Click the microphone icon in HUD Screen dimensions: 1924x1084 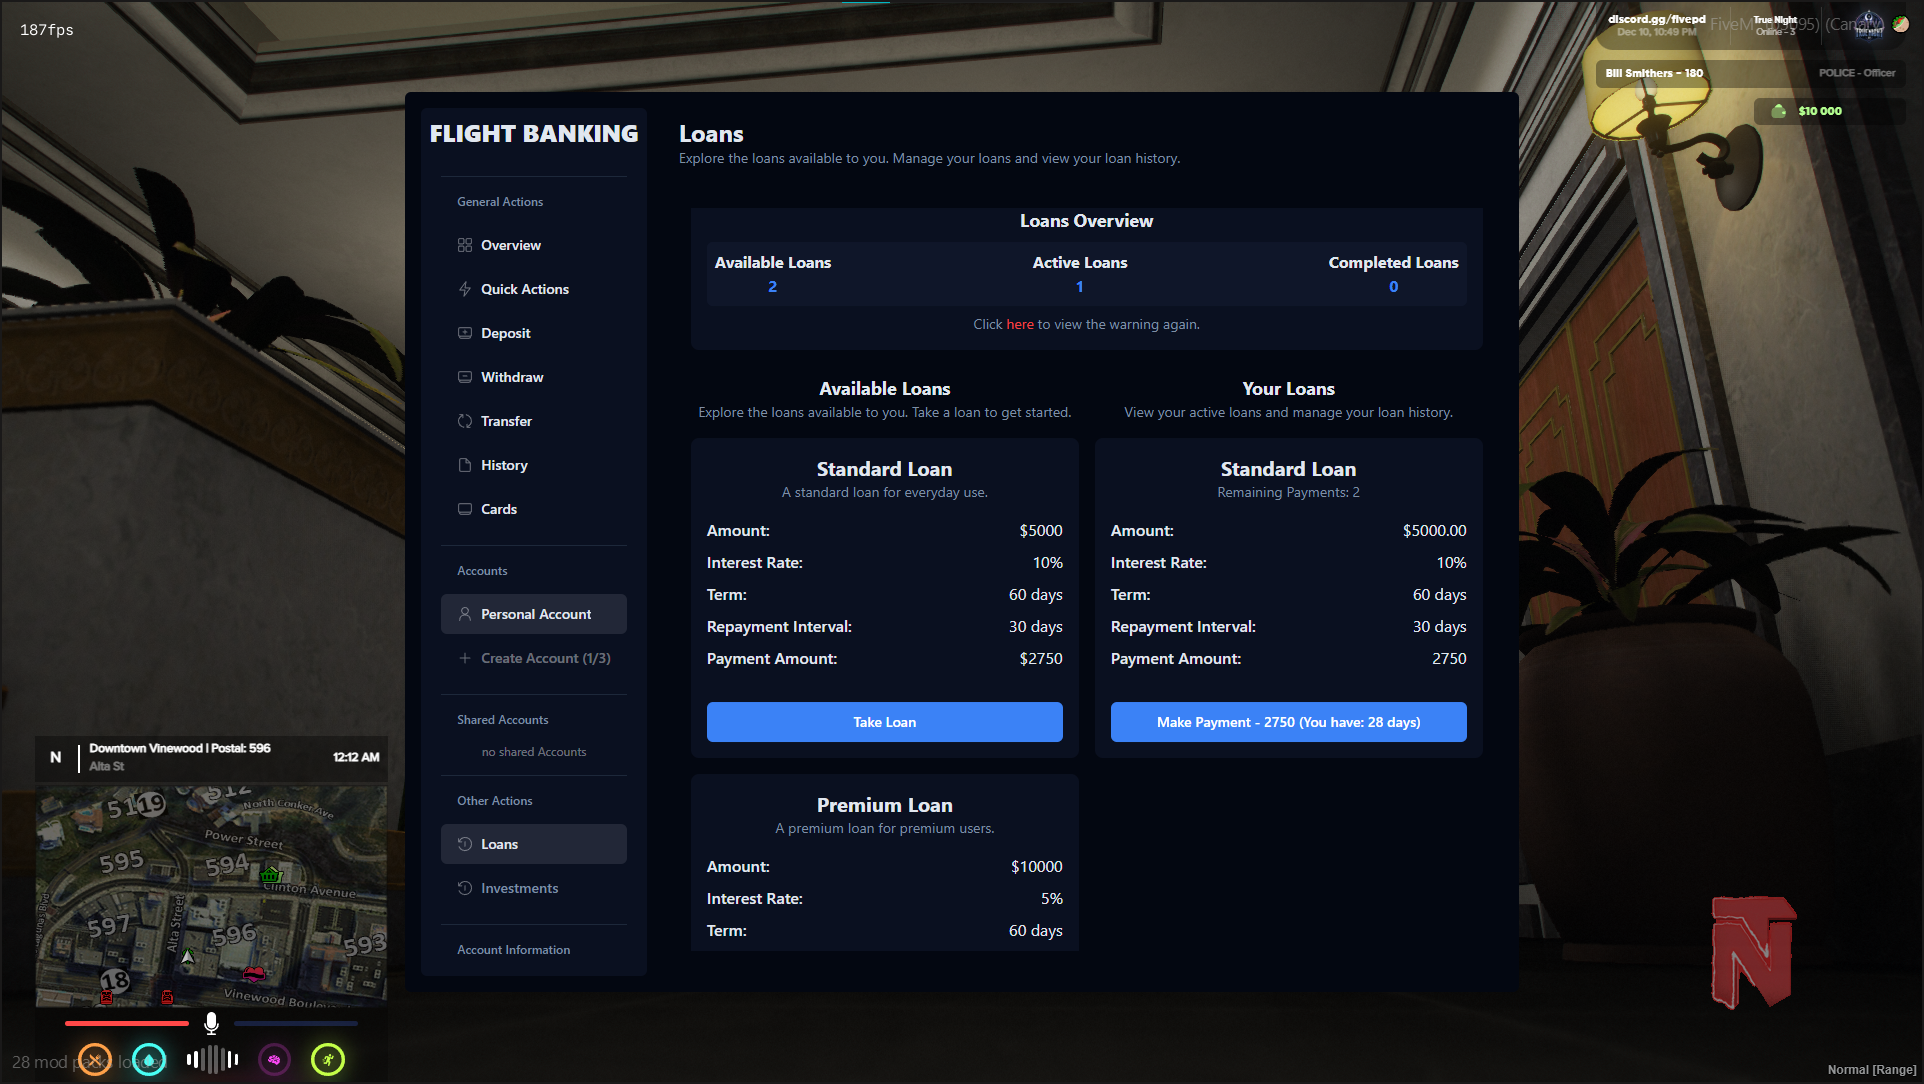211,1023
